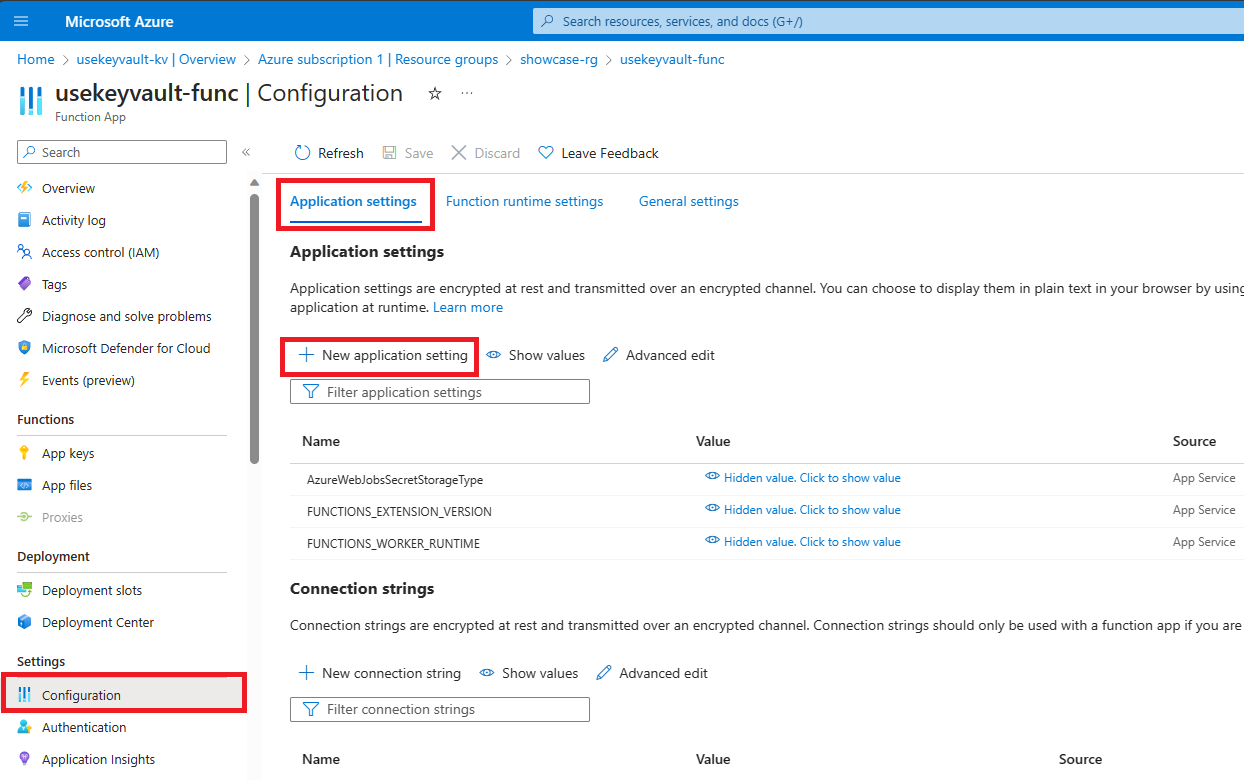Click the Discard button in toolbar
This screenshot has width=1244, height=780.
(x=486, y=153)
